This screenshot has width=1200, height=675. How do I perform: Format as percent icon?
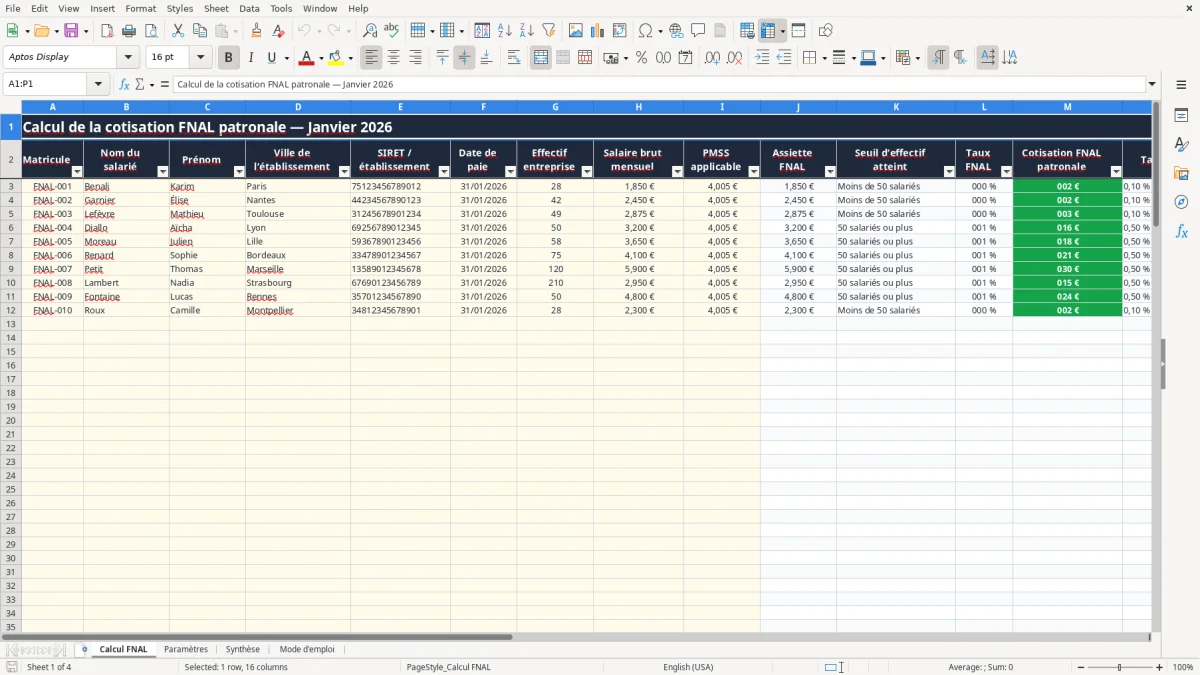coord(642,58)
